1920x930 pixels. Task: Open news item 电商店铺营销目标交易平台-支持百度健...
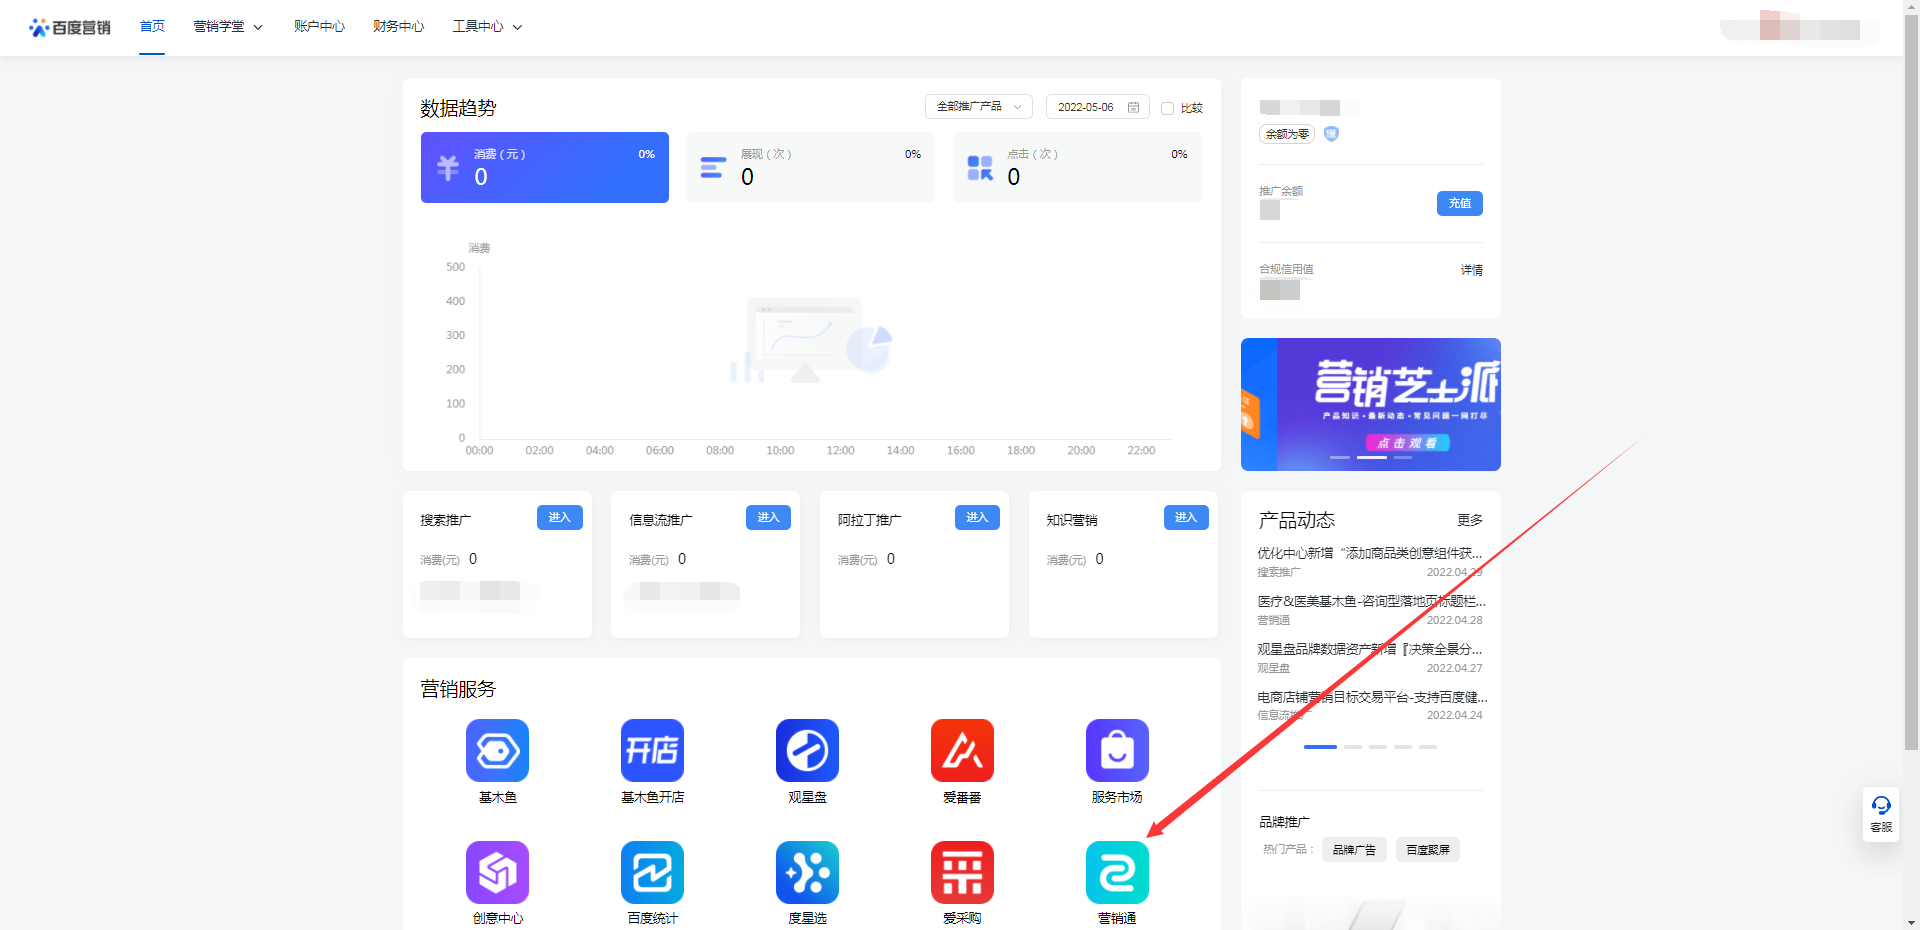point(1372,697)
